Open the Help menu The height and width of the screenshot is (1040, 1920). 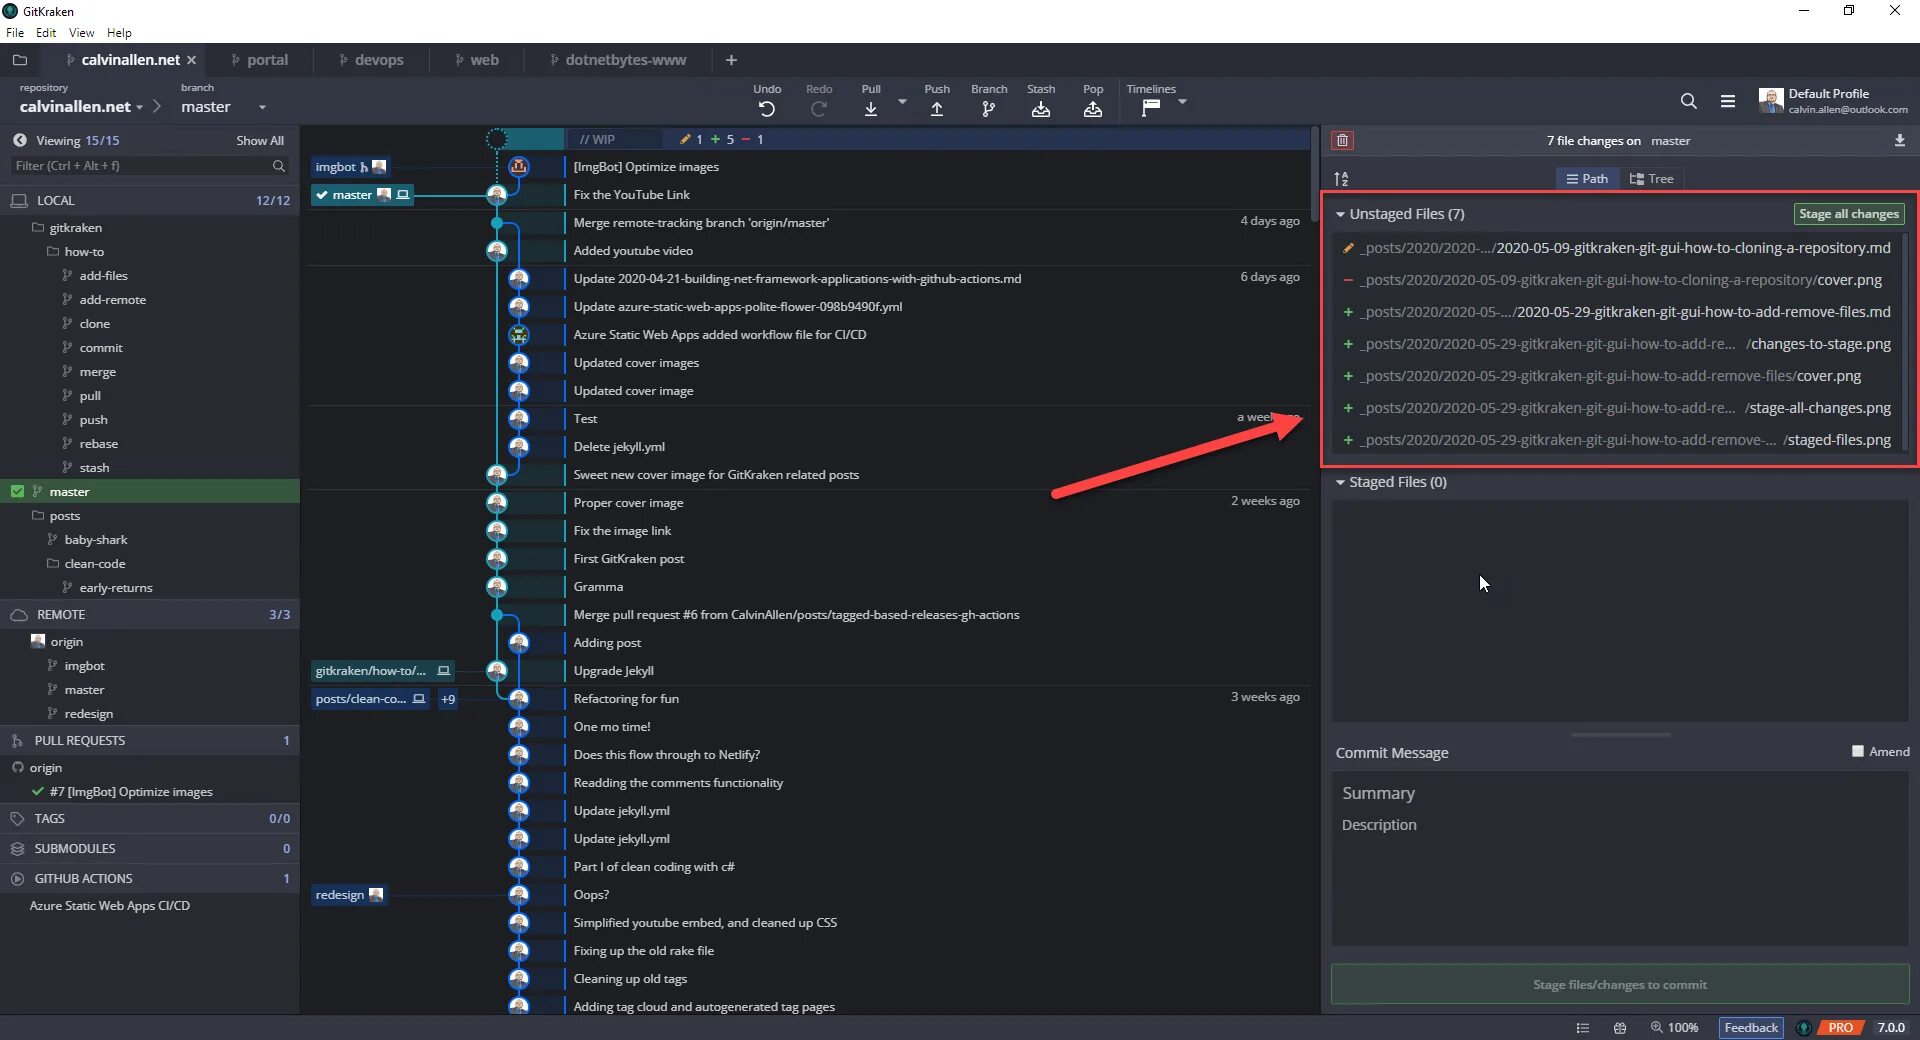click(119, 33)
